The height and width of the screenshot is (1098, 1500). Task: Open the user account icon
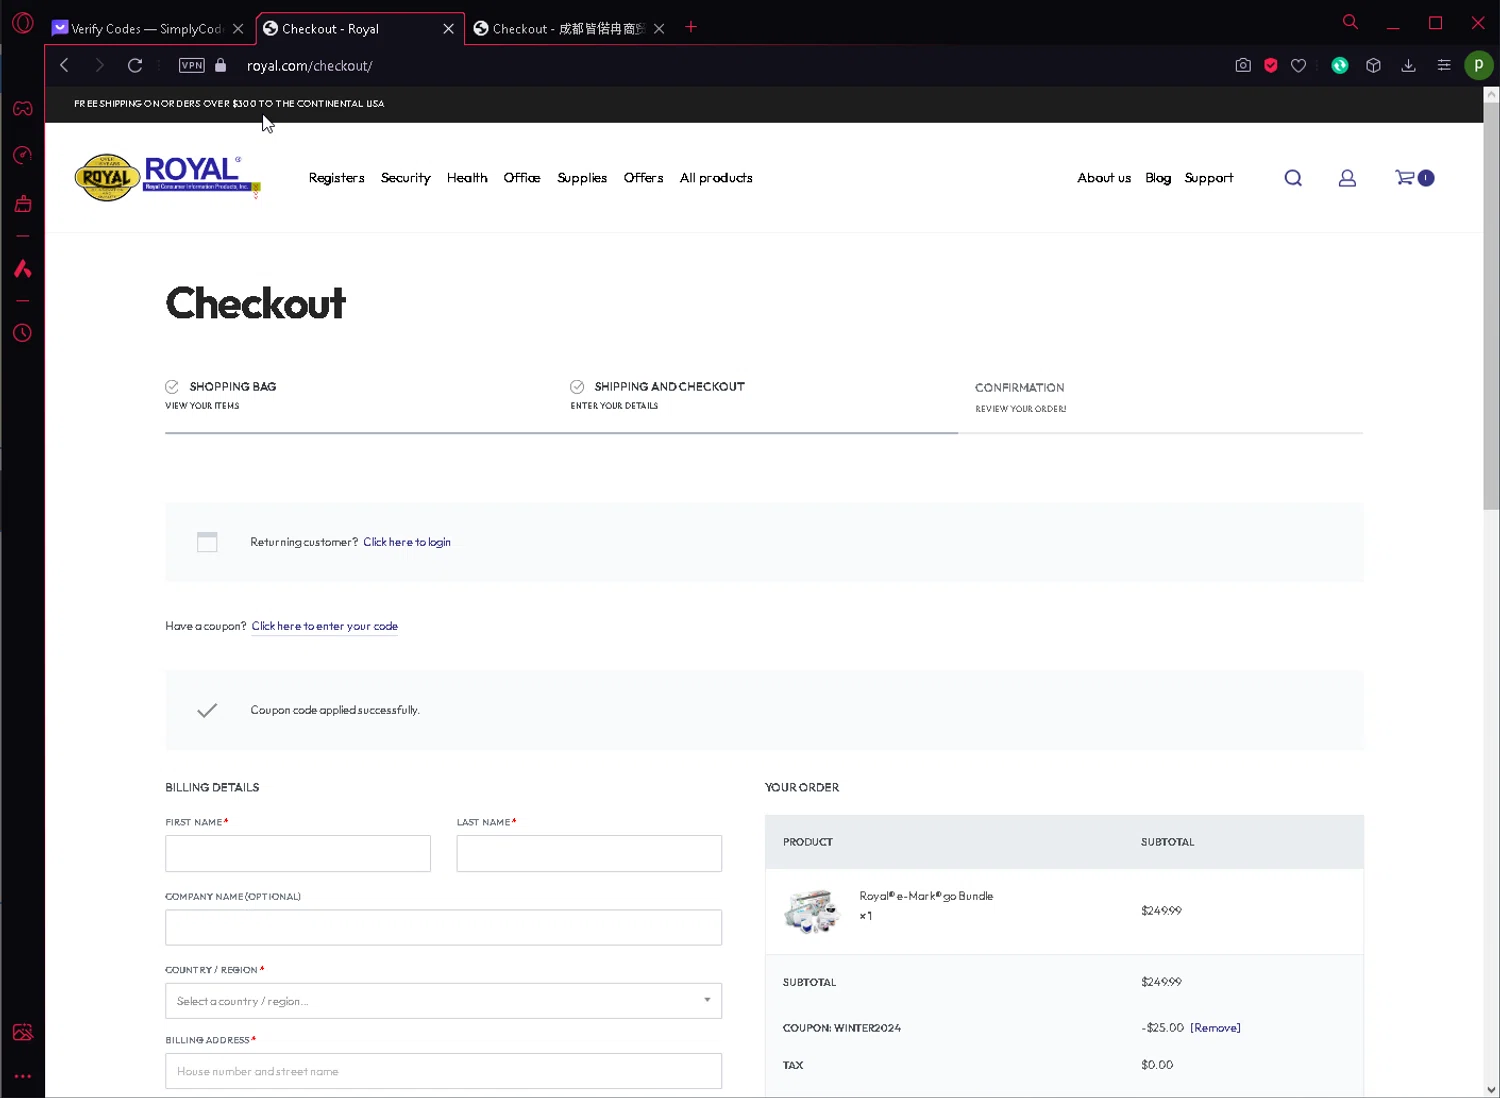point(1347,178)
